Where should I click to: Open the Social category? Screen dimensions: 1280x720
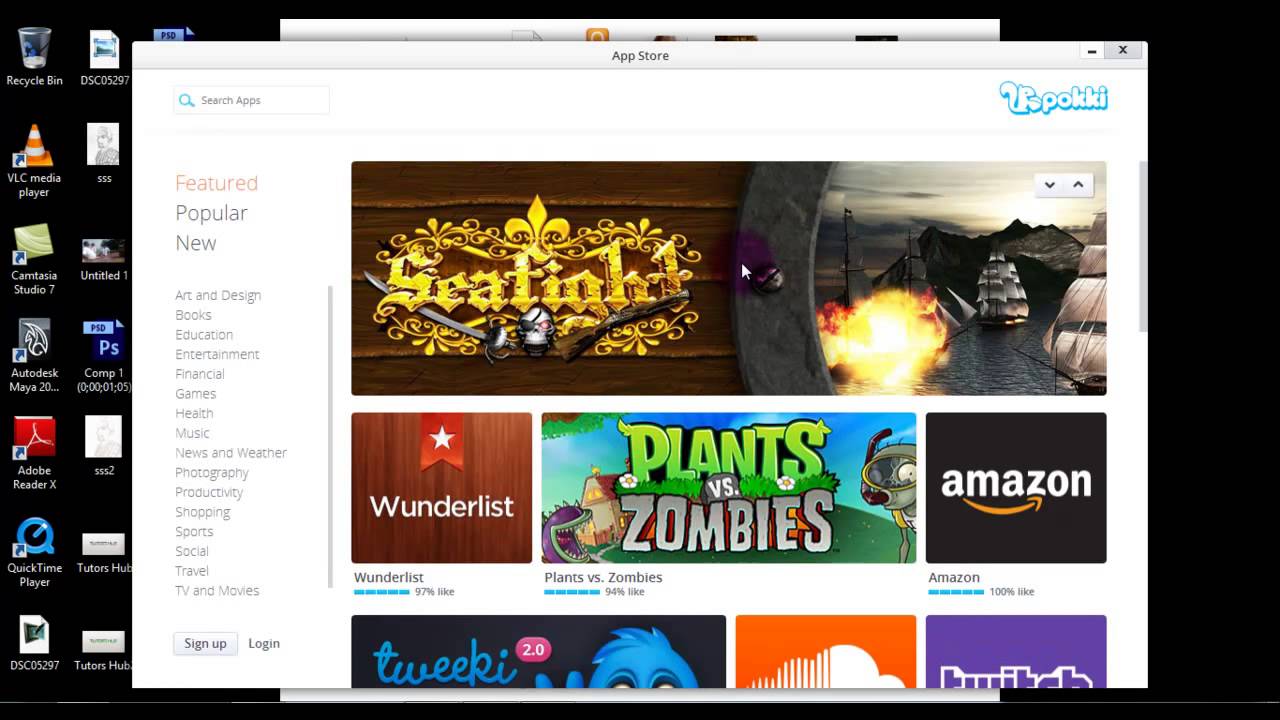point(192,551)
